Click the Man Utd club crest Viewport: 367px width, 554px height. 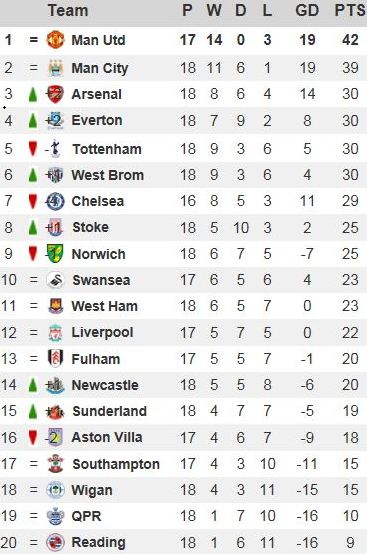pos(55,40)
